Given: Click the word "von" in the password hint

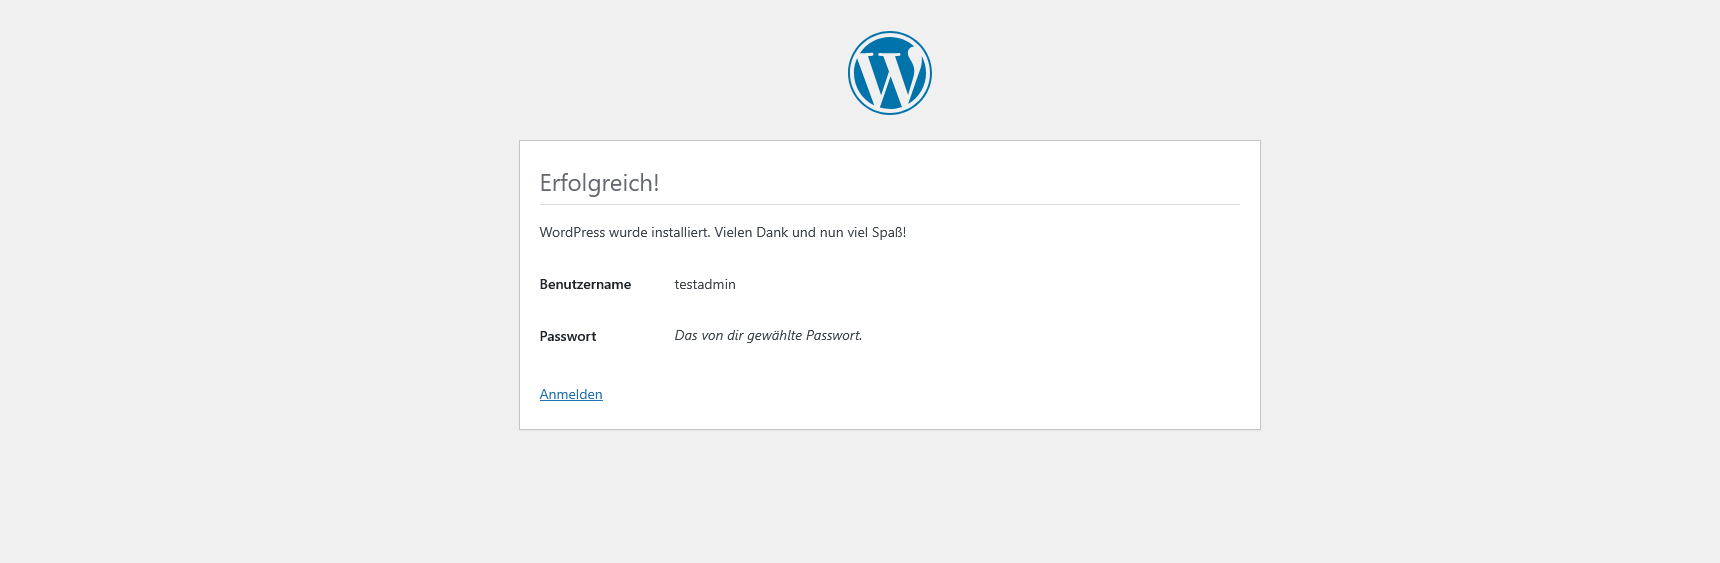Looking at the screenshot, I should (712, 335).
